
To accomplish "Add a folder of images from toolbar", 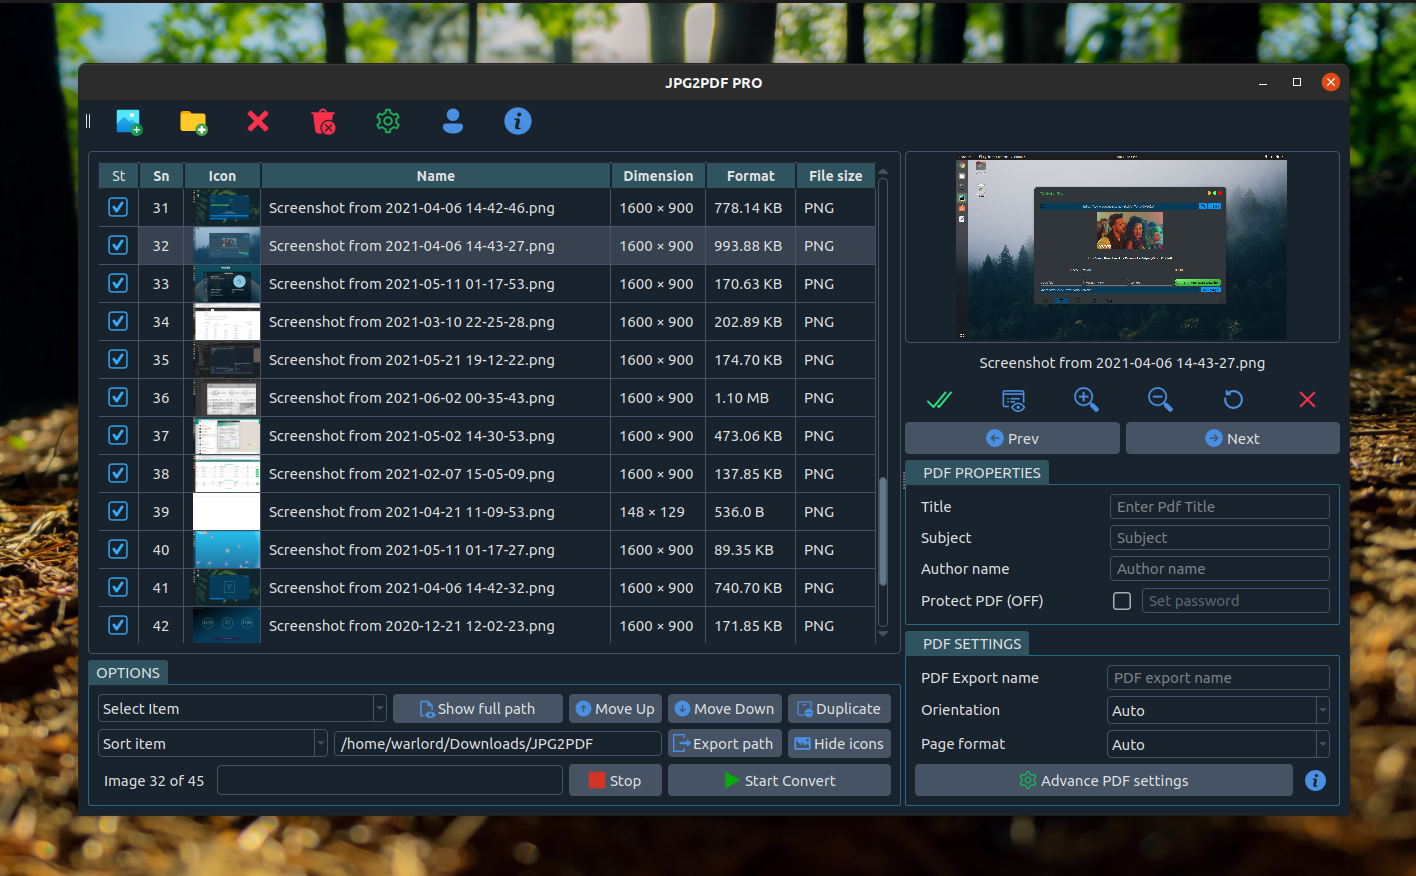I will pyautogui.click(x=193, y=122).
